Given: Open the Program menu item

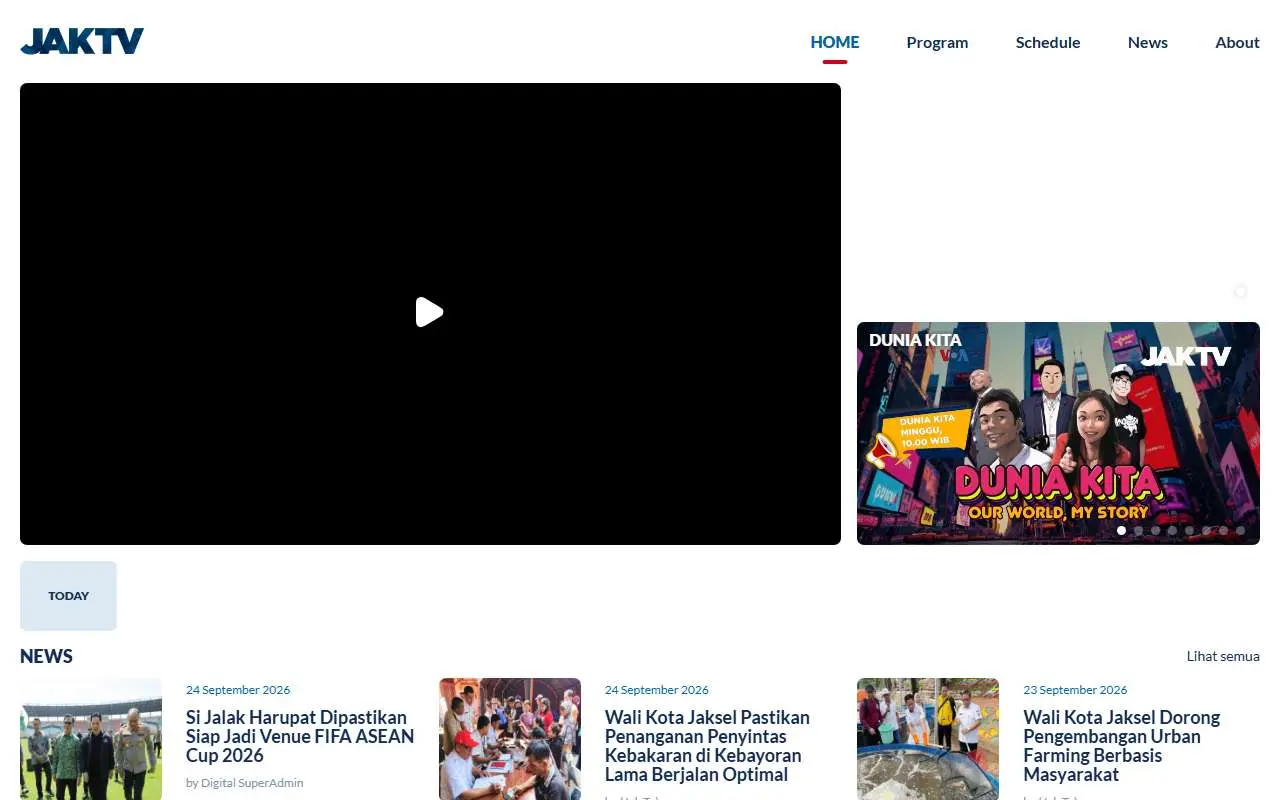Looking at the screenshot, I should pos(937,42).
